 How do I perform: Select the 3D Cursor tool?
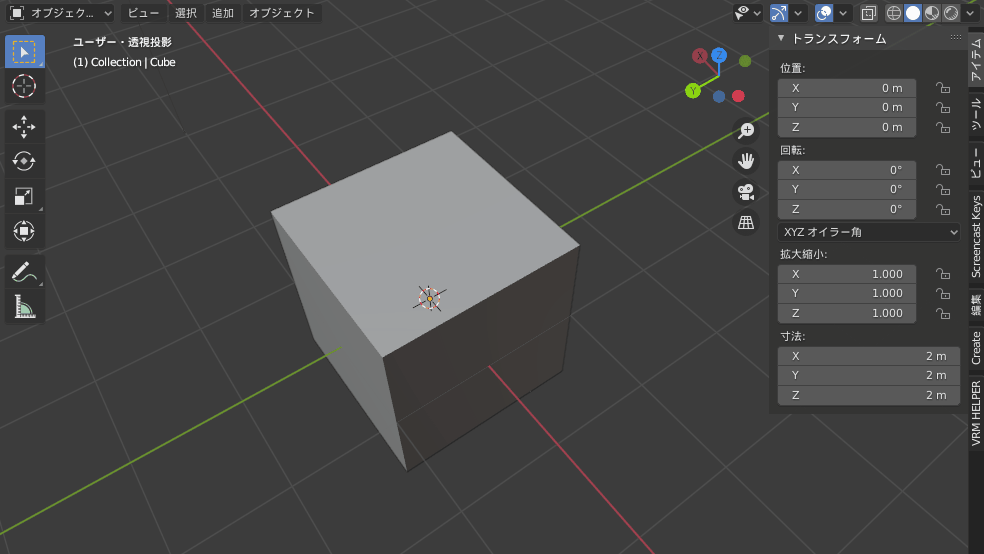click(24, 86)
